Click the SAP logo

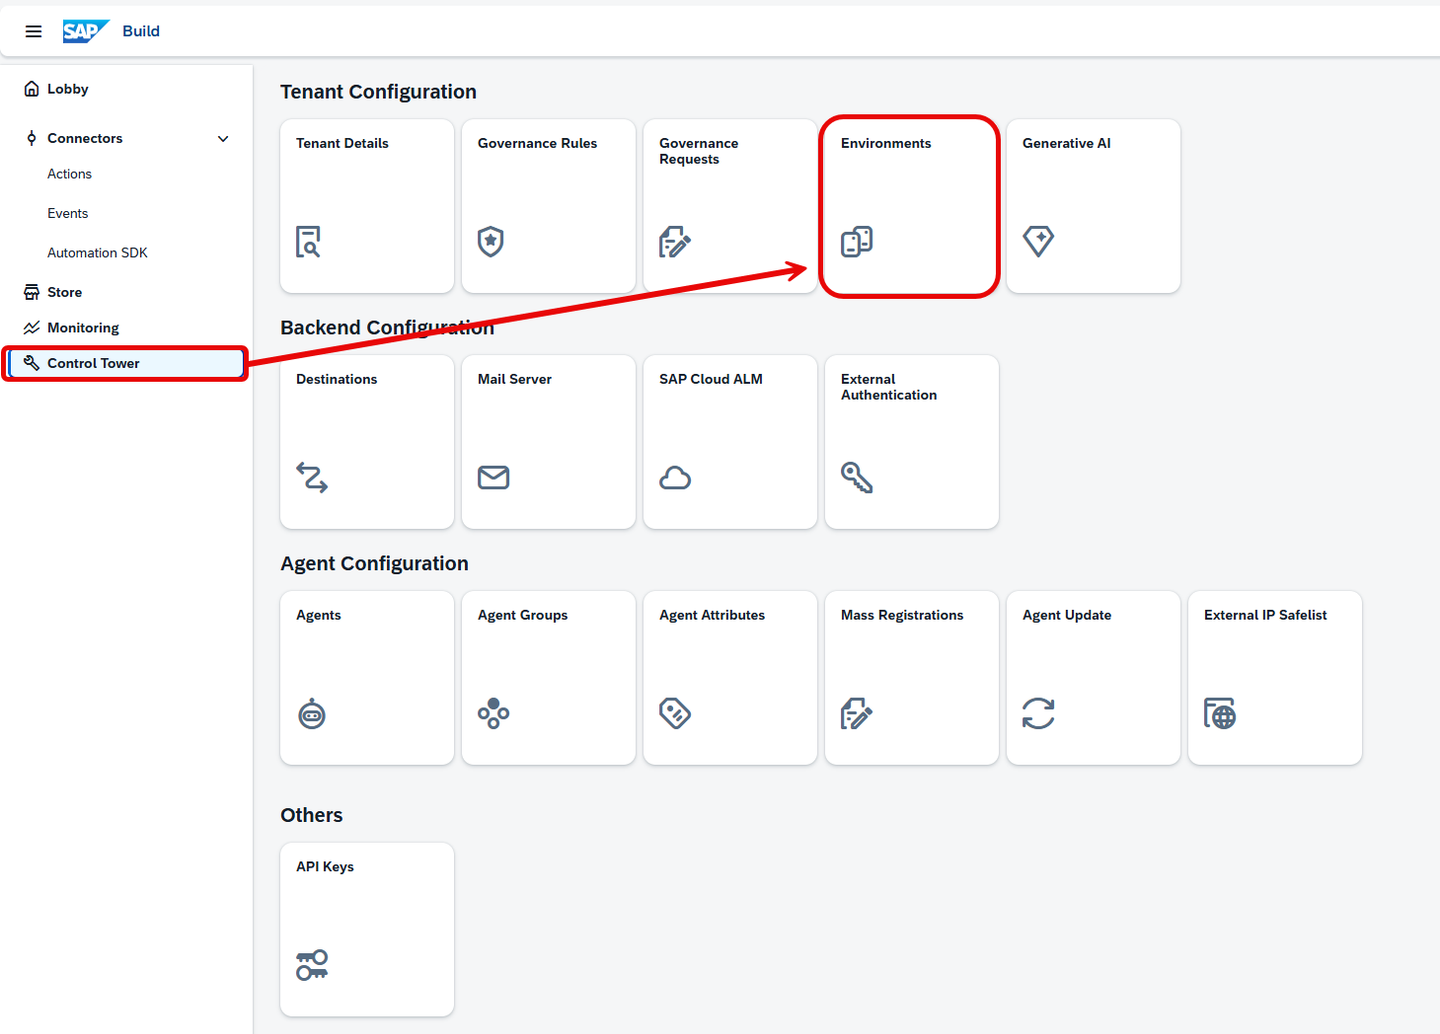86,31
